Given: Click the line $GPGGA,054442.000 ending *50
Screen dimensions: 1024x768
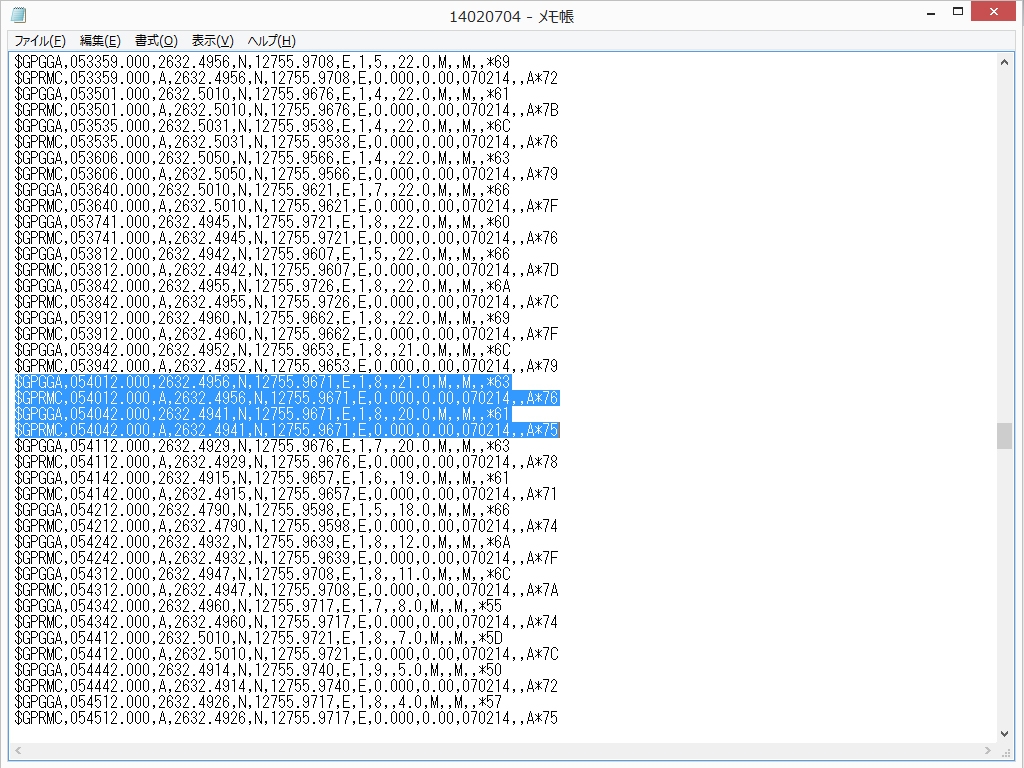Looking at the screenshot, I should [258, 670].
